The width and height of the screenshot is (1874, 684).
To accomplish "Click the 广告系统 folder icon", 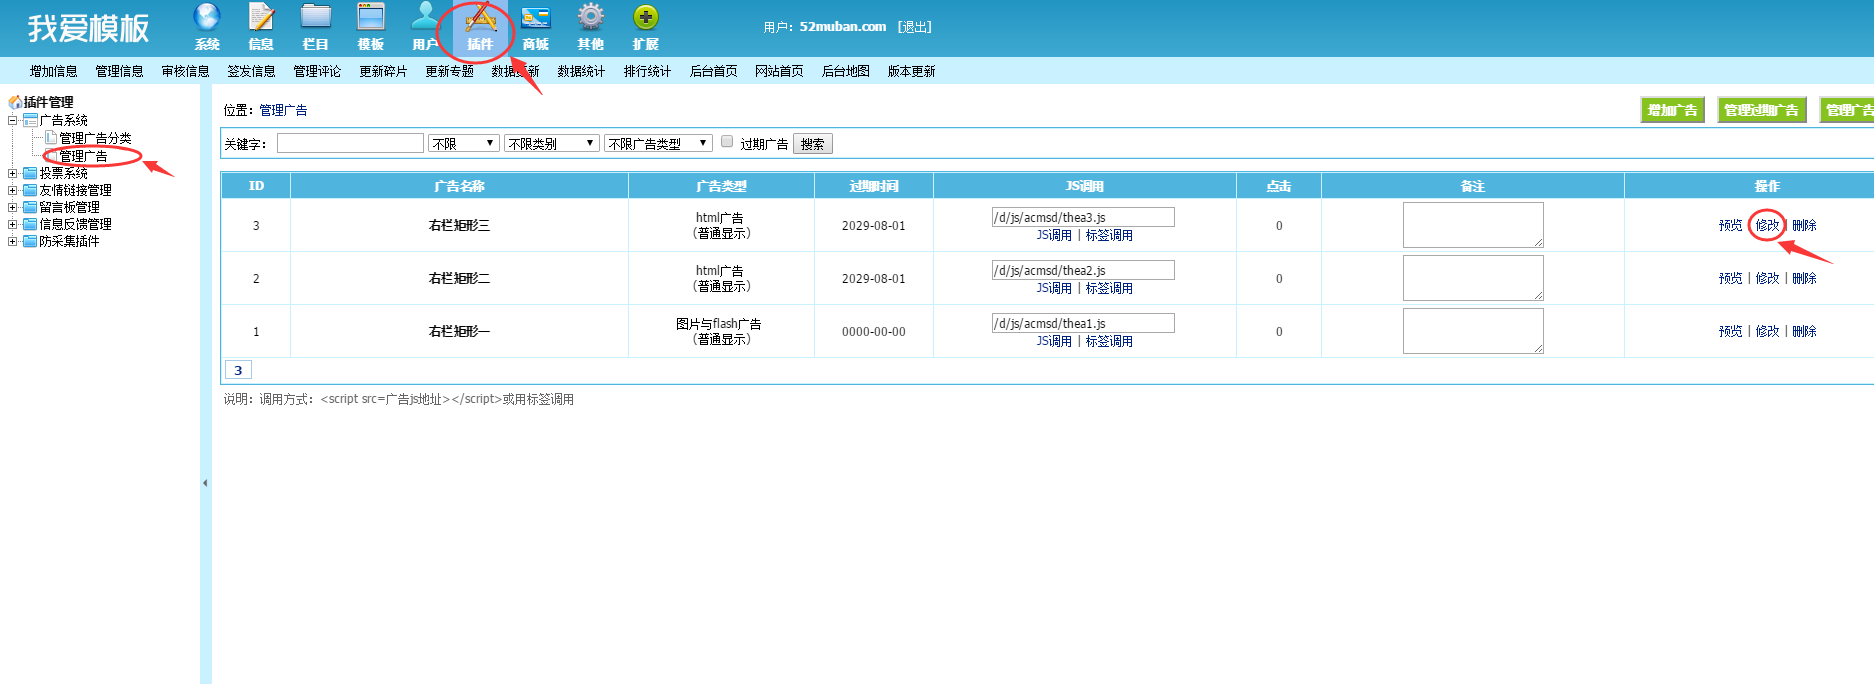I will coord(30,120).
